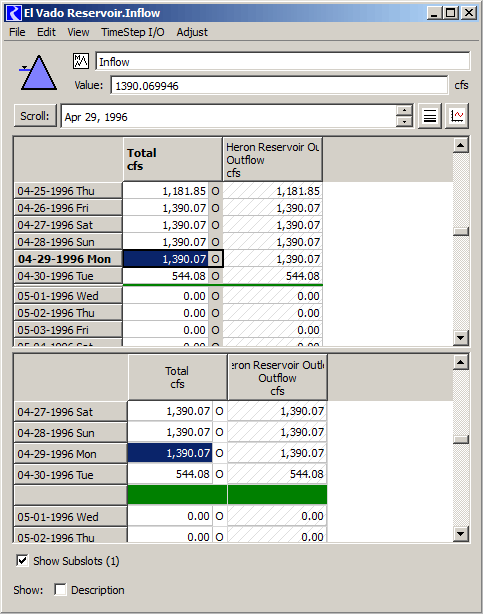Screen dimensions: 483x614
Task: Select lower row 04-28-1996 Sun header
Action: point(70,433)
